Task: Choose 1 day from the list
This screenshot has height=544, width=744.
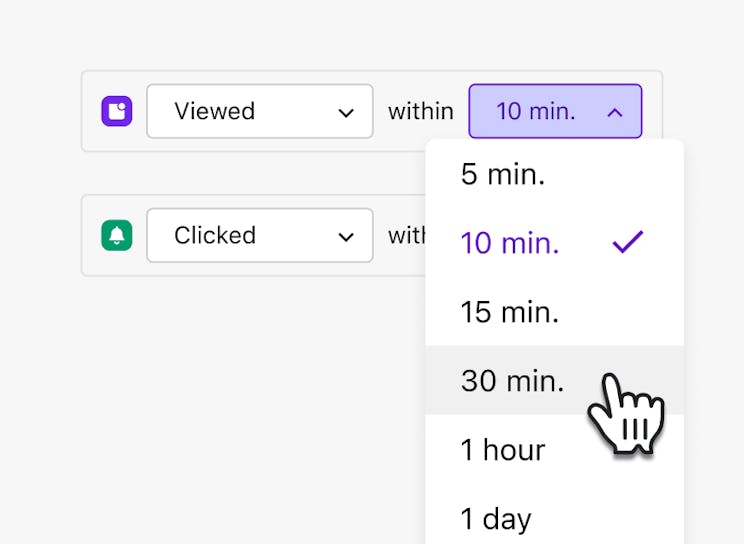Action: pyautogui.click(x=554, y=515)
